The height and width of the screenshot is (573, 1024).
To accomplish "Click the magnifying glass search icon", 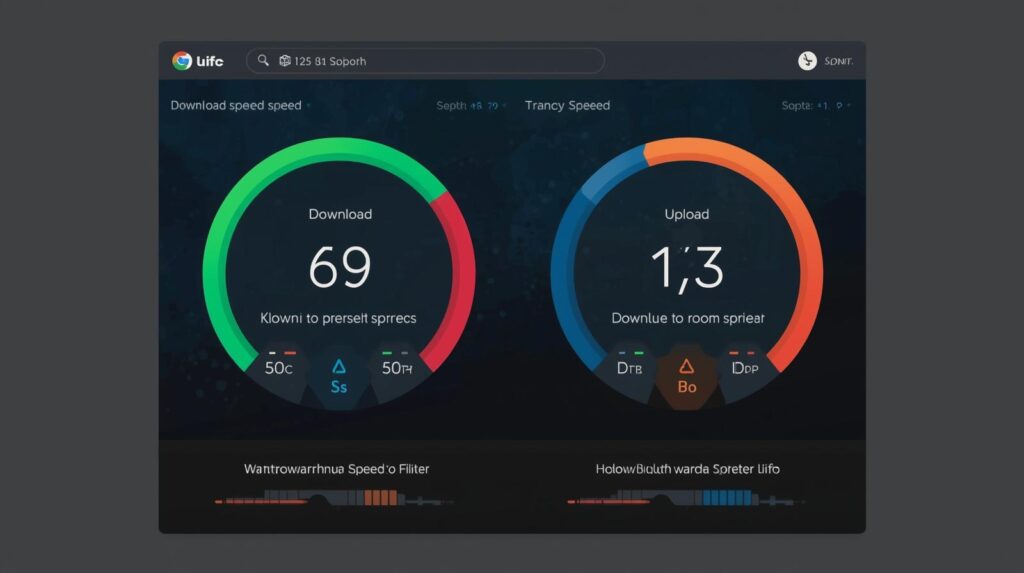I will pos(264,61).
